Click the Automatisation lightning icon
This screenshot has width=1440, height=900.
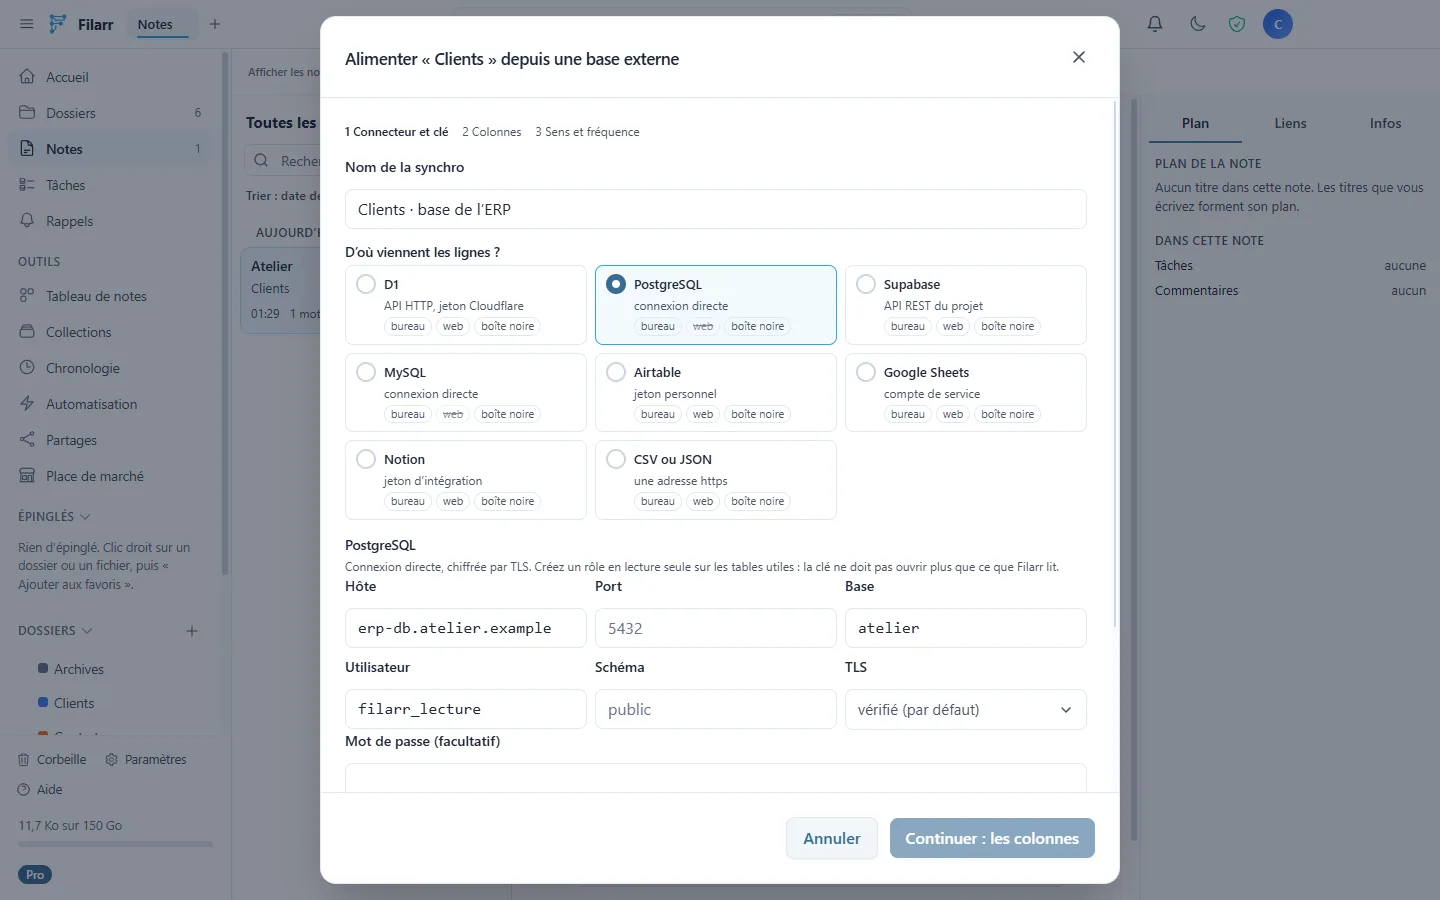27,404
